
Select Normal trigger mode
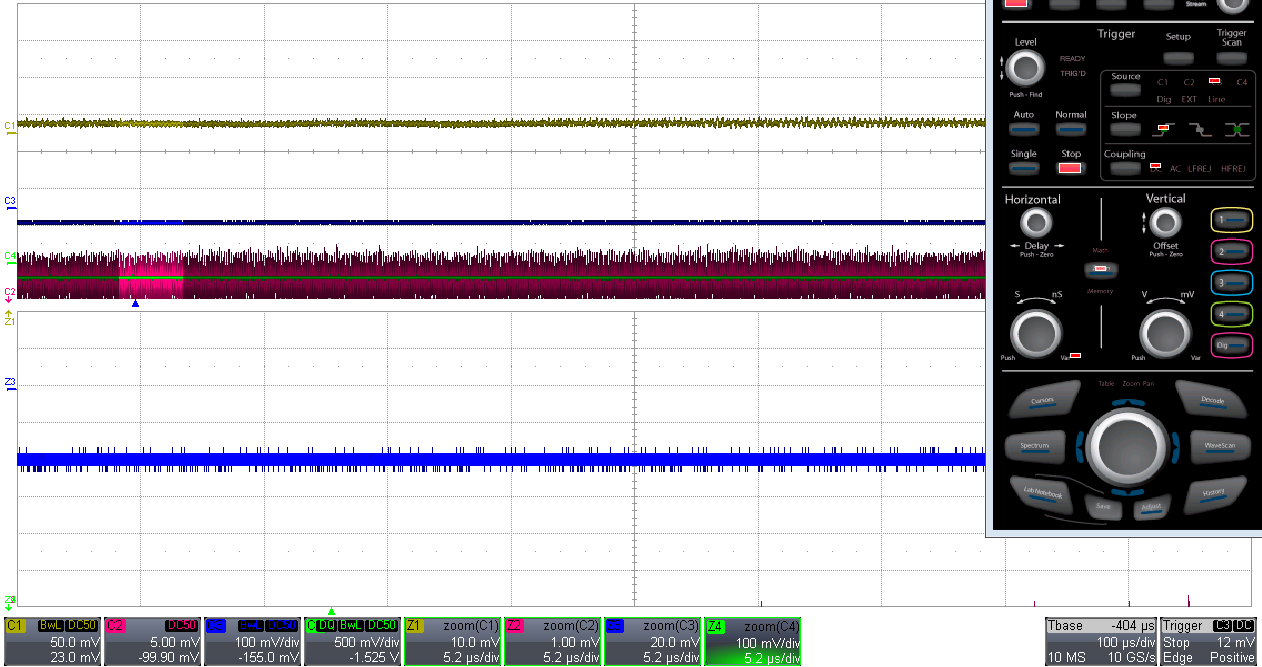[1070, 130]
